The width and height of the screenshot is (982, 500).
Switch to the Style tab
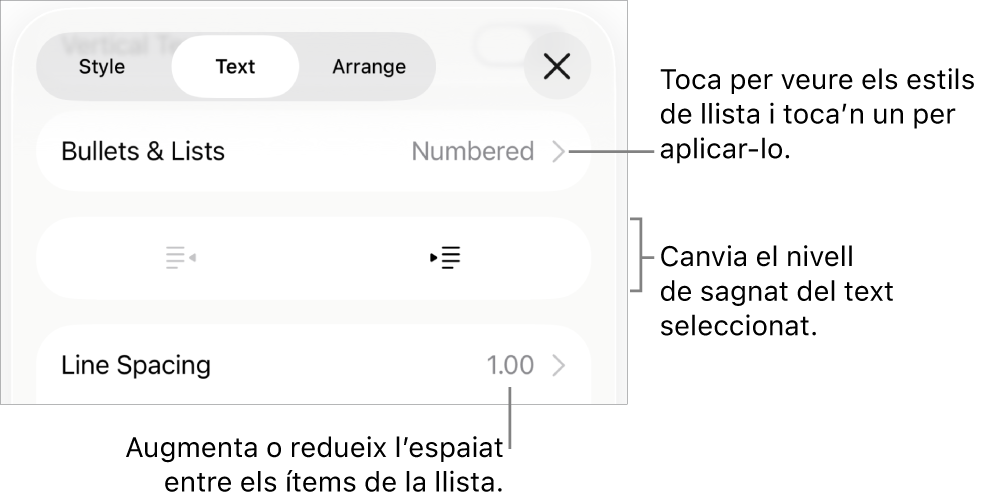pyautogui.click(x=102, y=67)
